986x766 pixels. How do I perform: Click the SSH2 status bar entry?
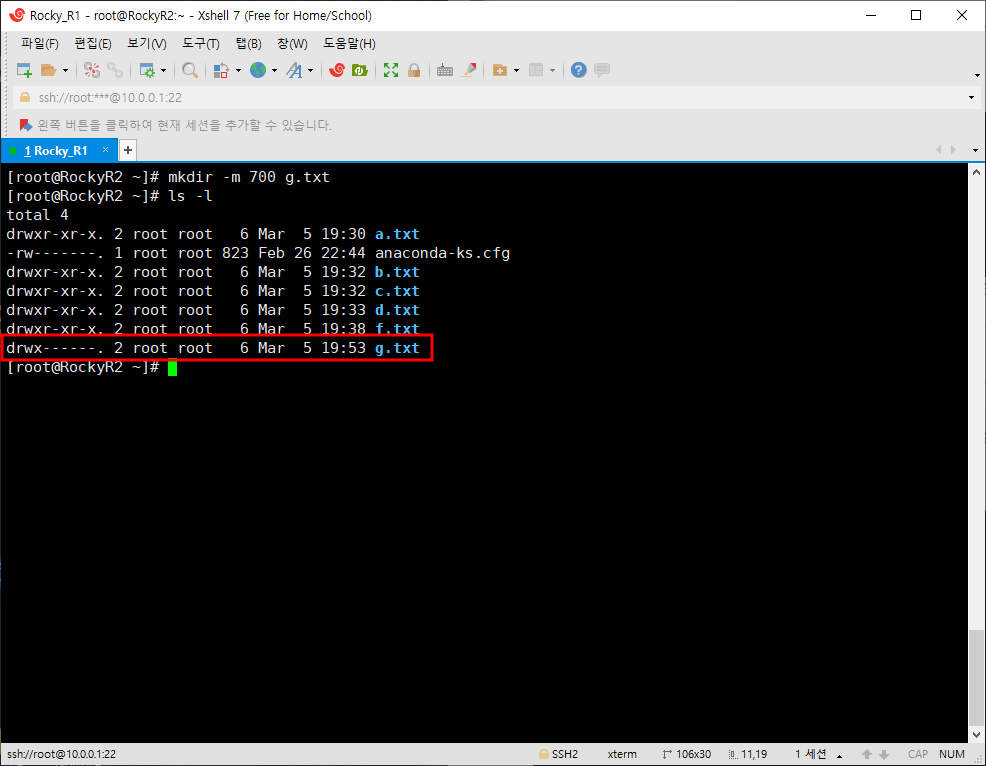(x=558, y=754)
